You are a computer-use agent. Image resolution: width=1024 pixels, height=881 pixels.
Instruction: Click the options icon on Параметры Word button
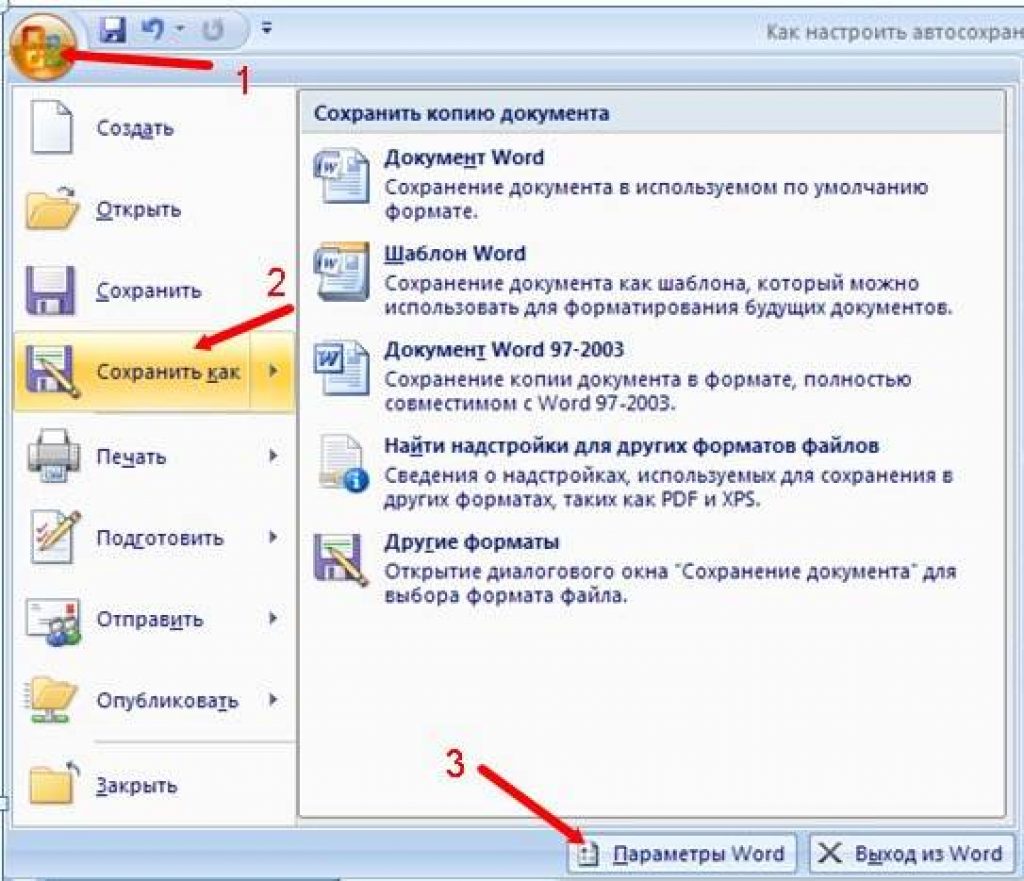coord(588,854)
